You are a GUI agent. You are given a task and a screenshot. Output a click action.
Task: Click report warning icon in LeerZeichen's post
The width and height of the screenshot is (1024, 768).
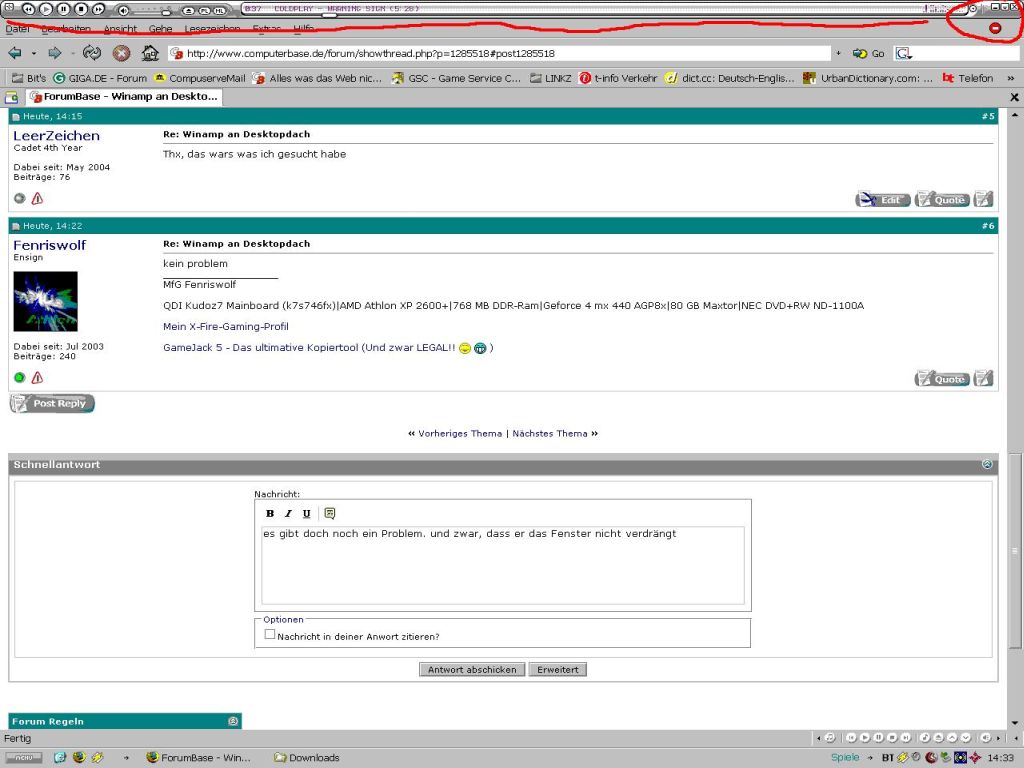click(x=37, y=198)
